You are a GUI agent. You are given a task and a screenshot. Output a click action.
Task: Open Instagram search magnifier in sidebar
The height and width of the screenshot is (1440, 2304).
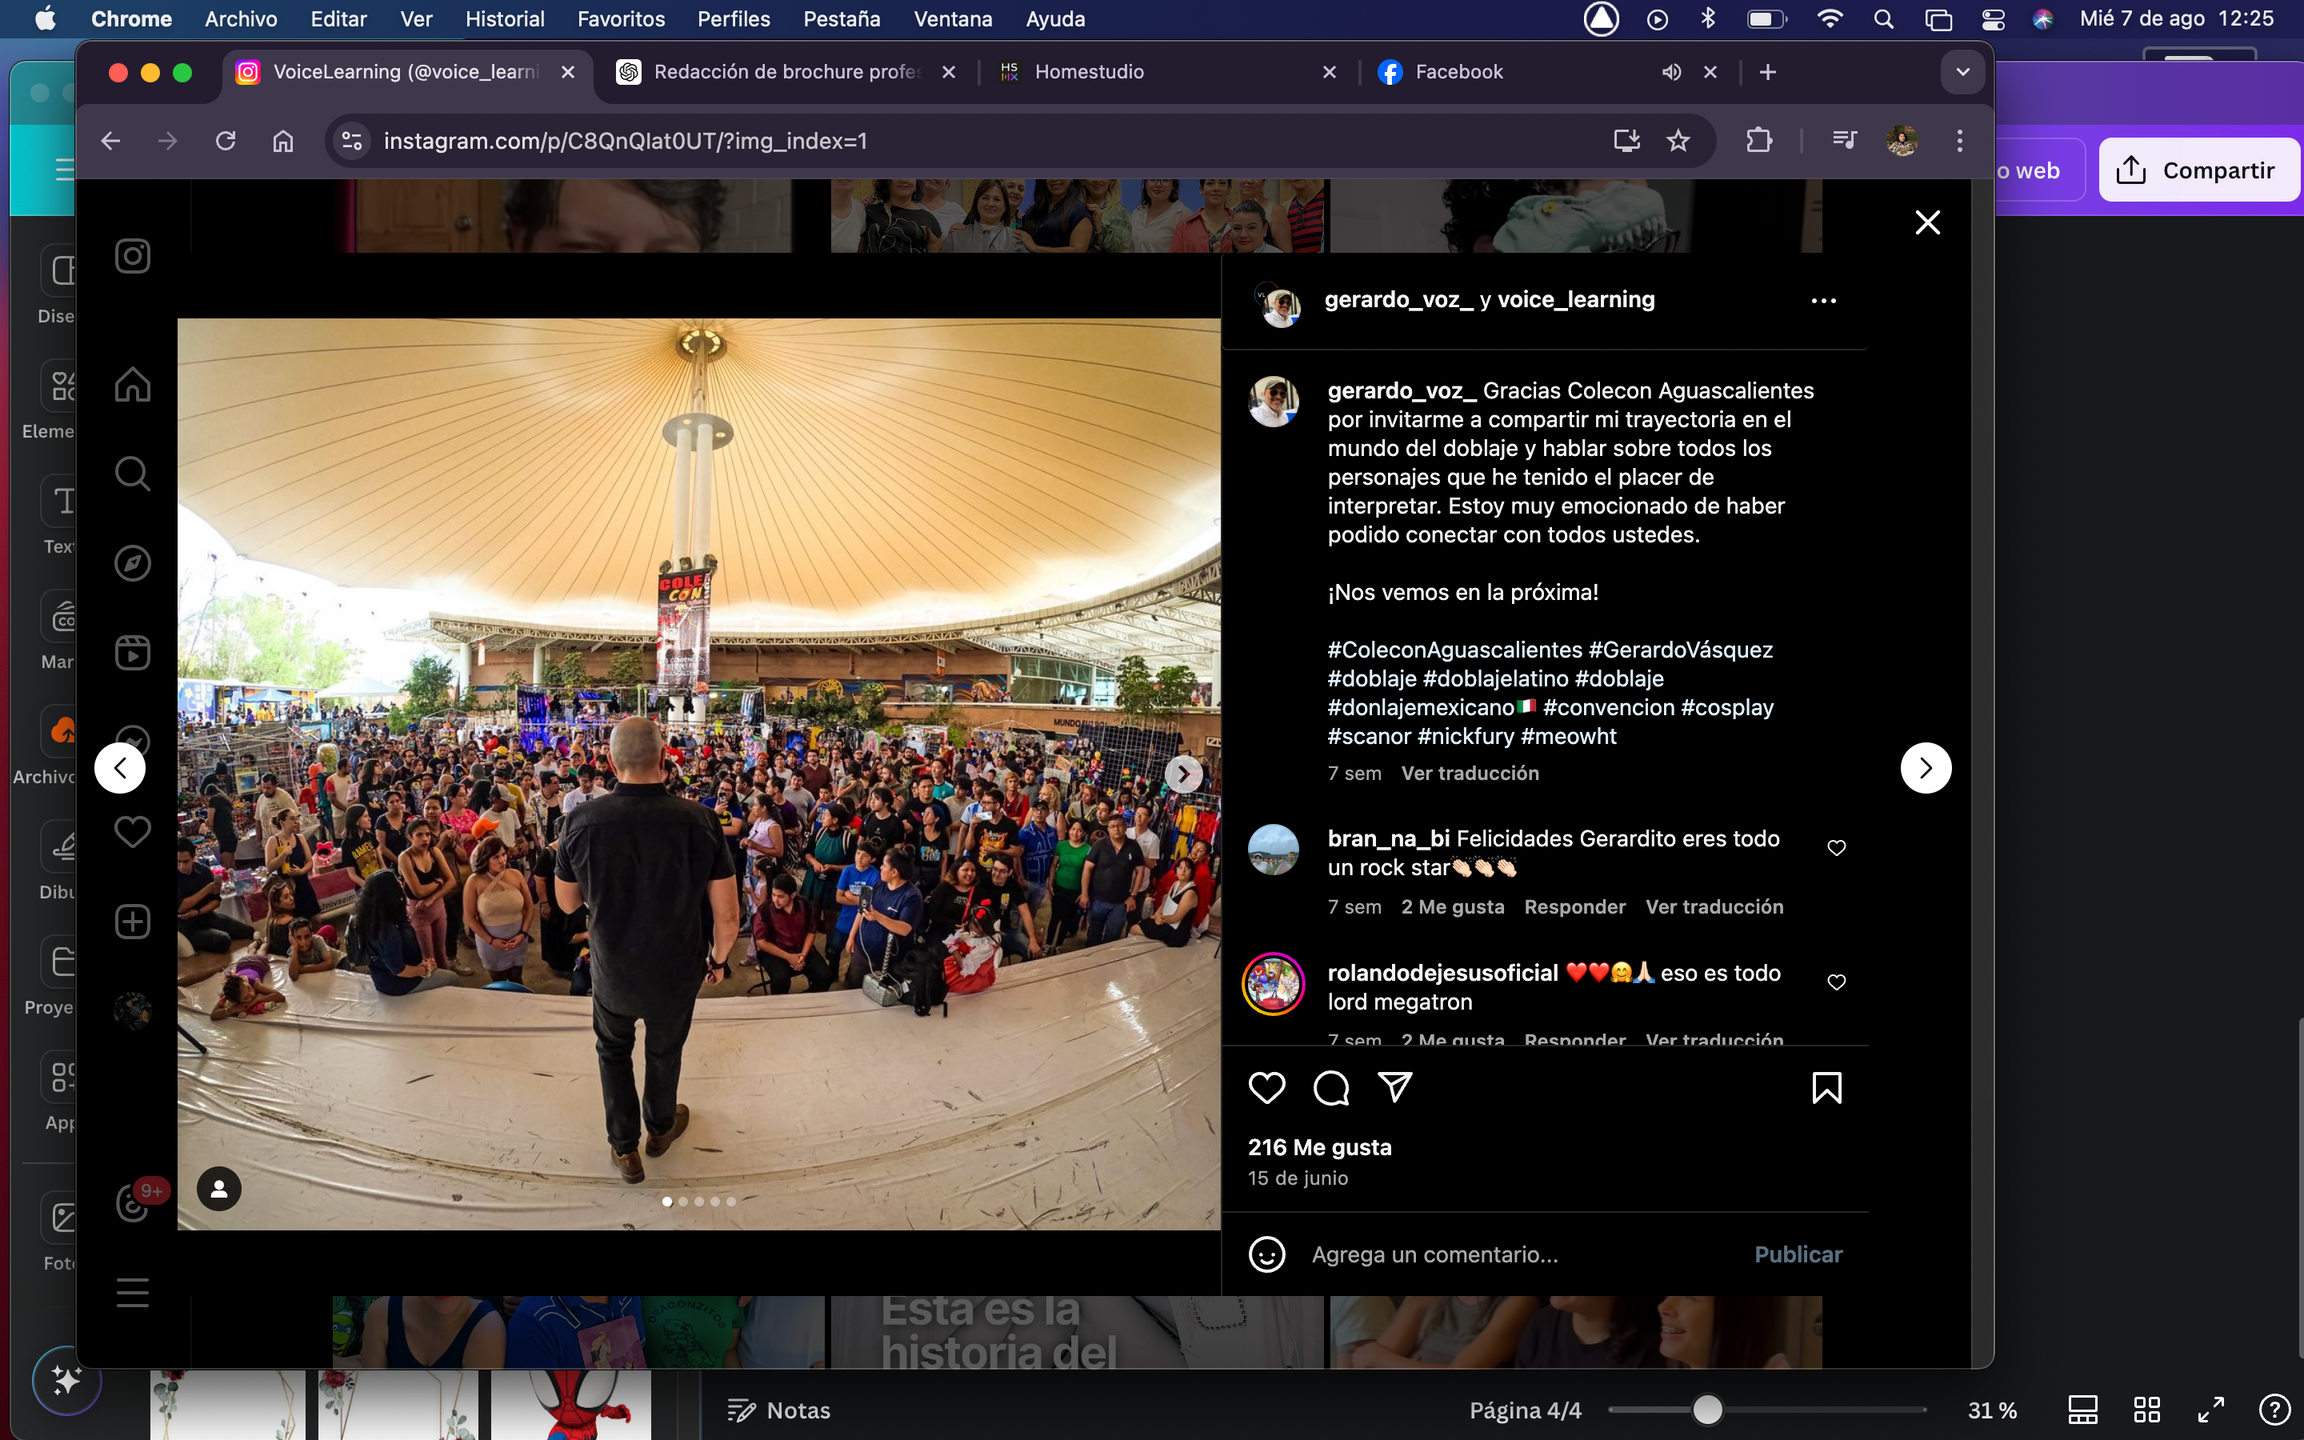point(132,473)
